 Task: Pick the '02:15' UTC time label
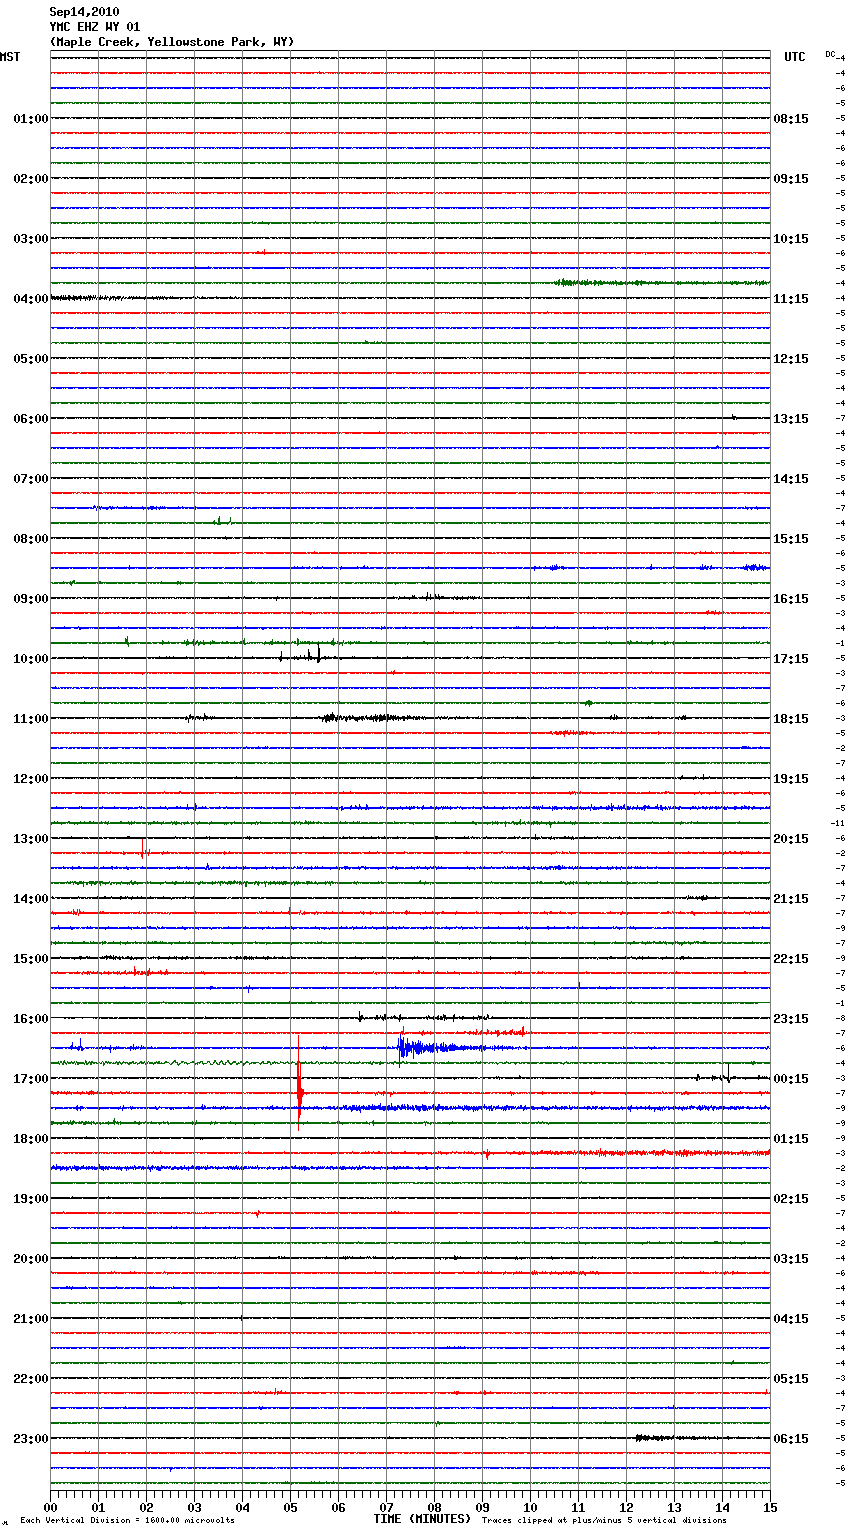point(791,1199)
